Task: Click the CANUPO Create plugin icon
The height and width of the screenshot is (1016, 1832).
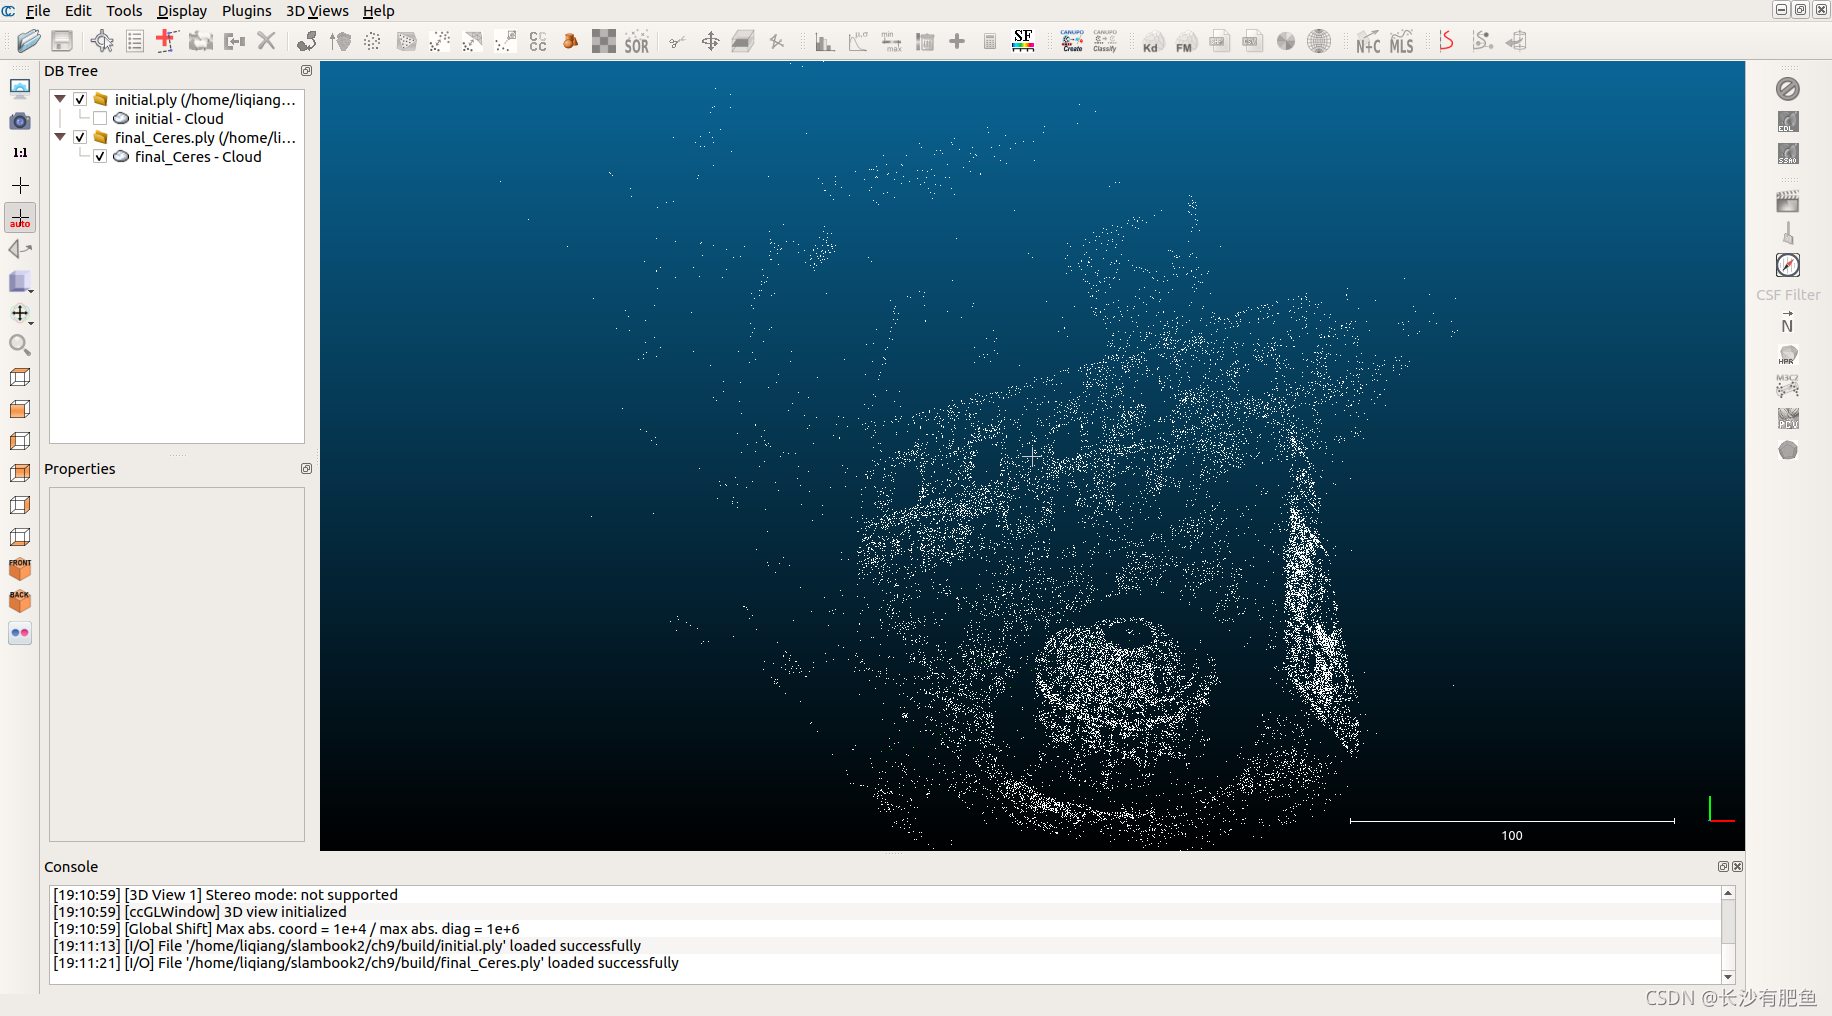Action: pyautogui.click(x=1072, y=41)
